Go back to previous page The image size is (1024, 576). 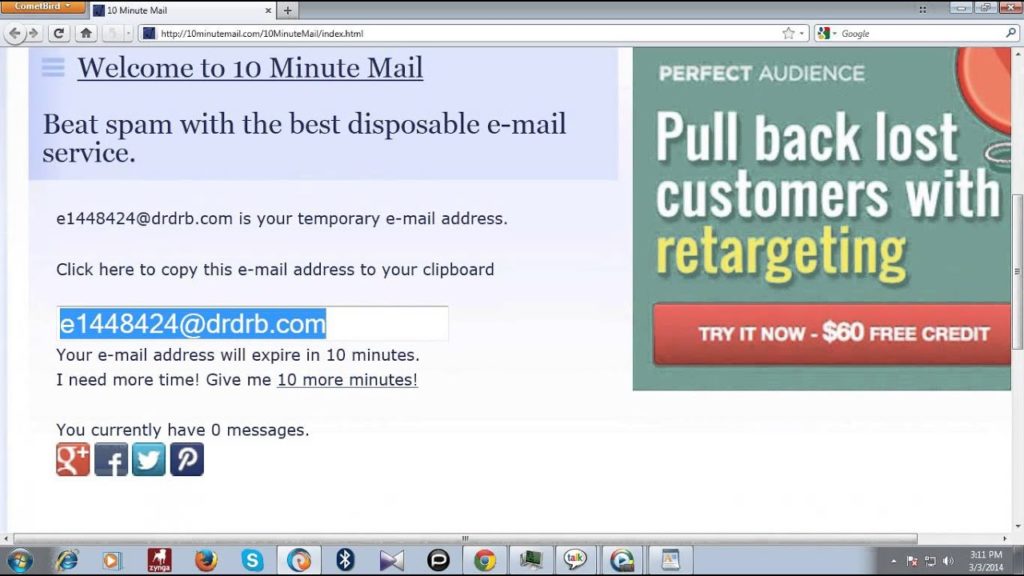click(x=14, y=33)
